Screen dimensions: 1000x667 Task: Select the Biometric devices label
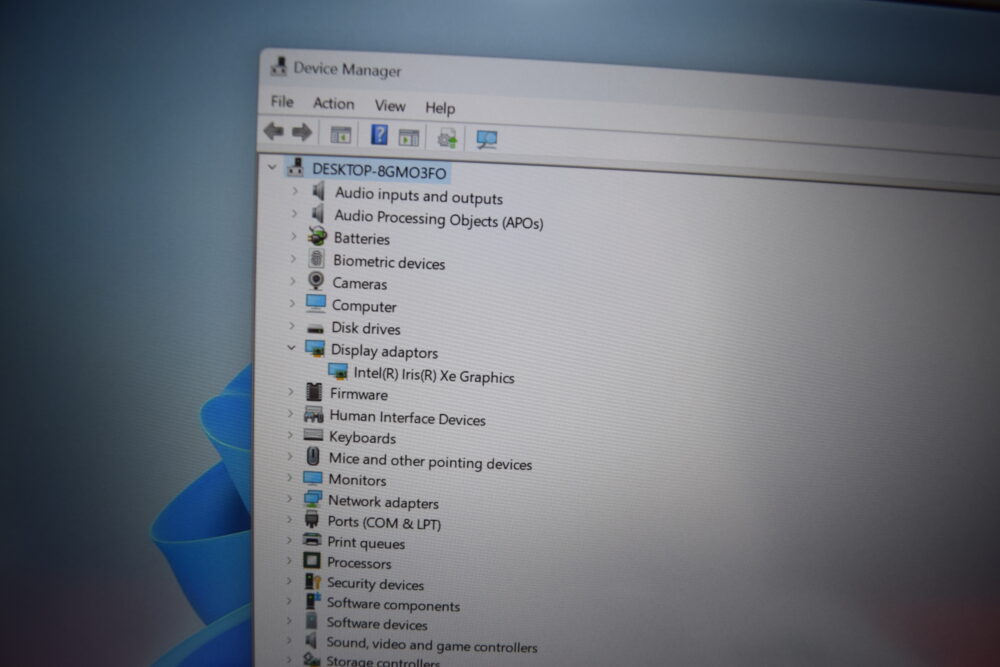(389, 262)
